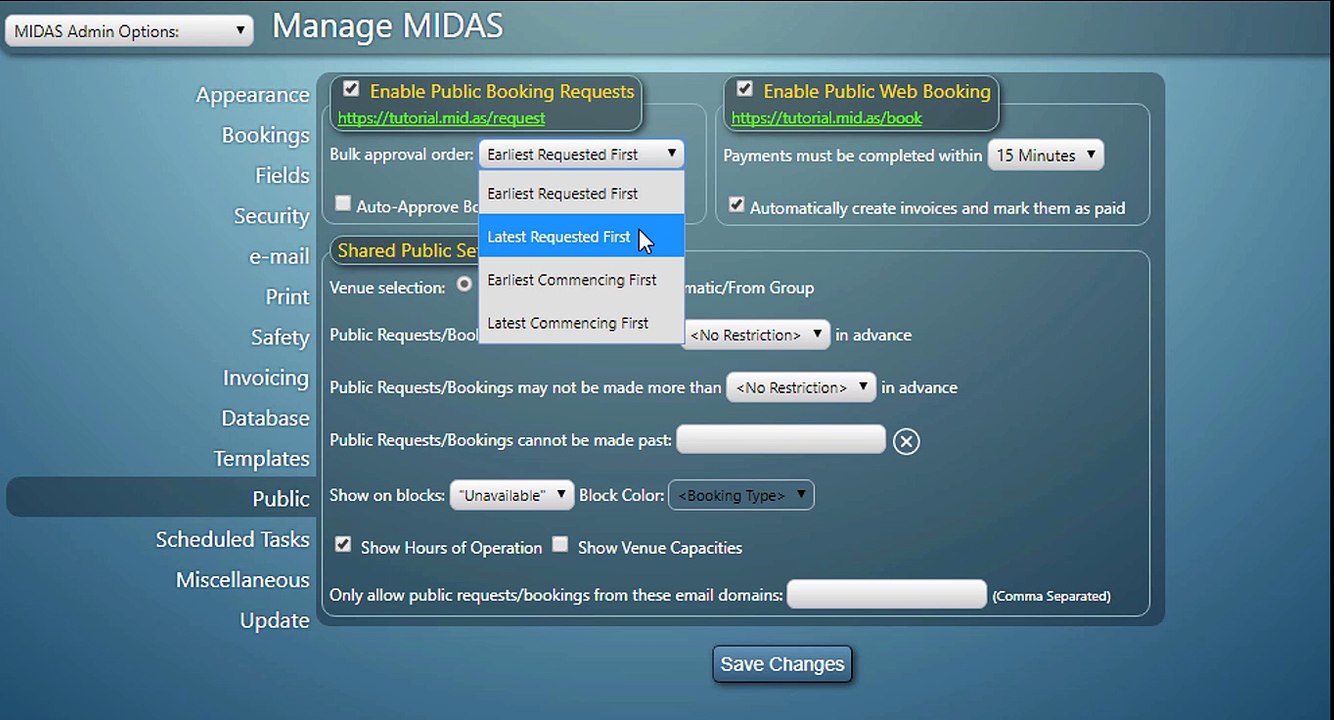The width and height of the screenshot is (1334, 720).
Task: Switch to the Fields tab
Action: coord(282,175)
